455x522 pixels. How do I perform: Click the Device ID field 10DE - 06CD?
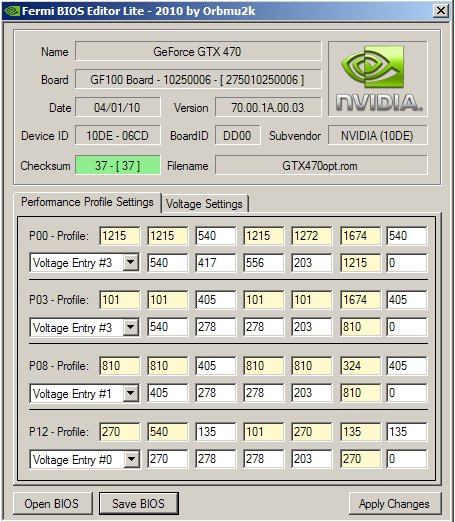[118, 135]
